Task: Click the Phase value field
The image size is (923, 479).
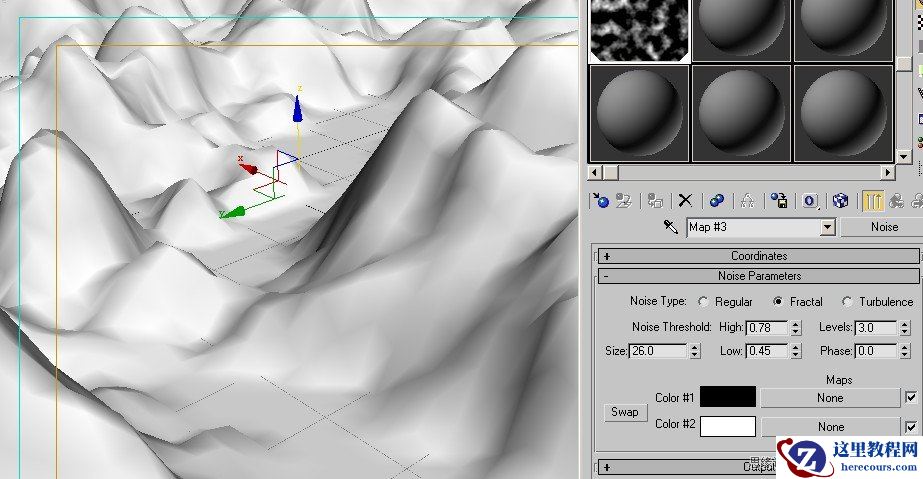Action: 876,351
